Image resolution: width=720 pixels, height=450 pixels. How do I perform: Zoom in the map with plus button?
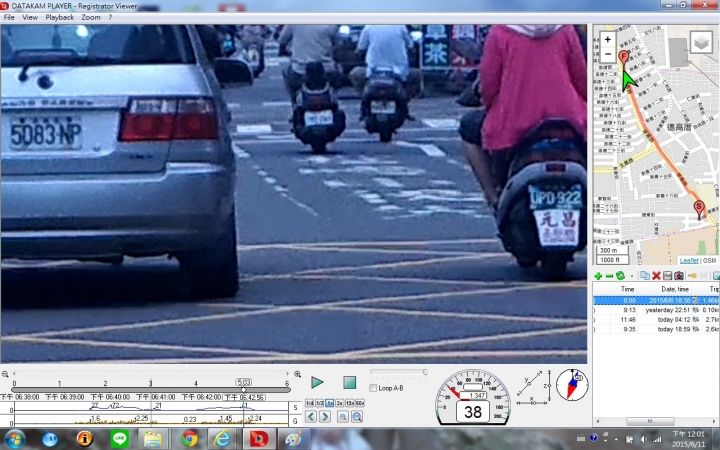click(608, 39)
